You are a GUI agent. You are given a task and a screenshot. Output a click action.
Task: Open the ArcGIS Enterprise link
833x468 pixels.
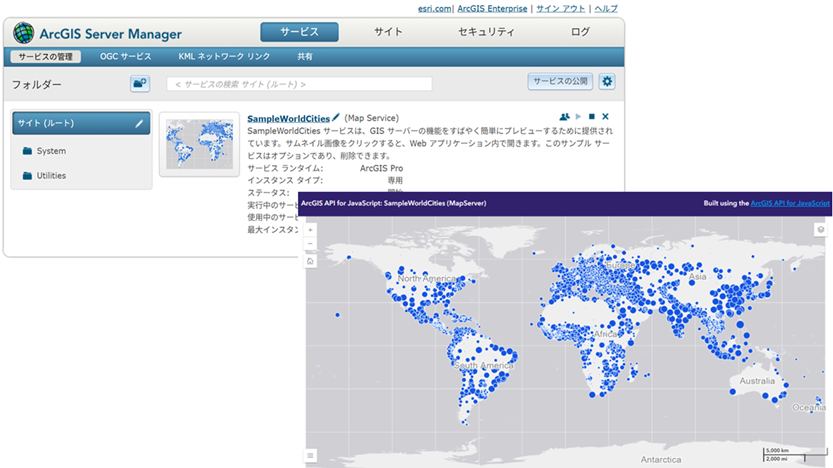coord(492,8)
